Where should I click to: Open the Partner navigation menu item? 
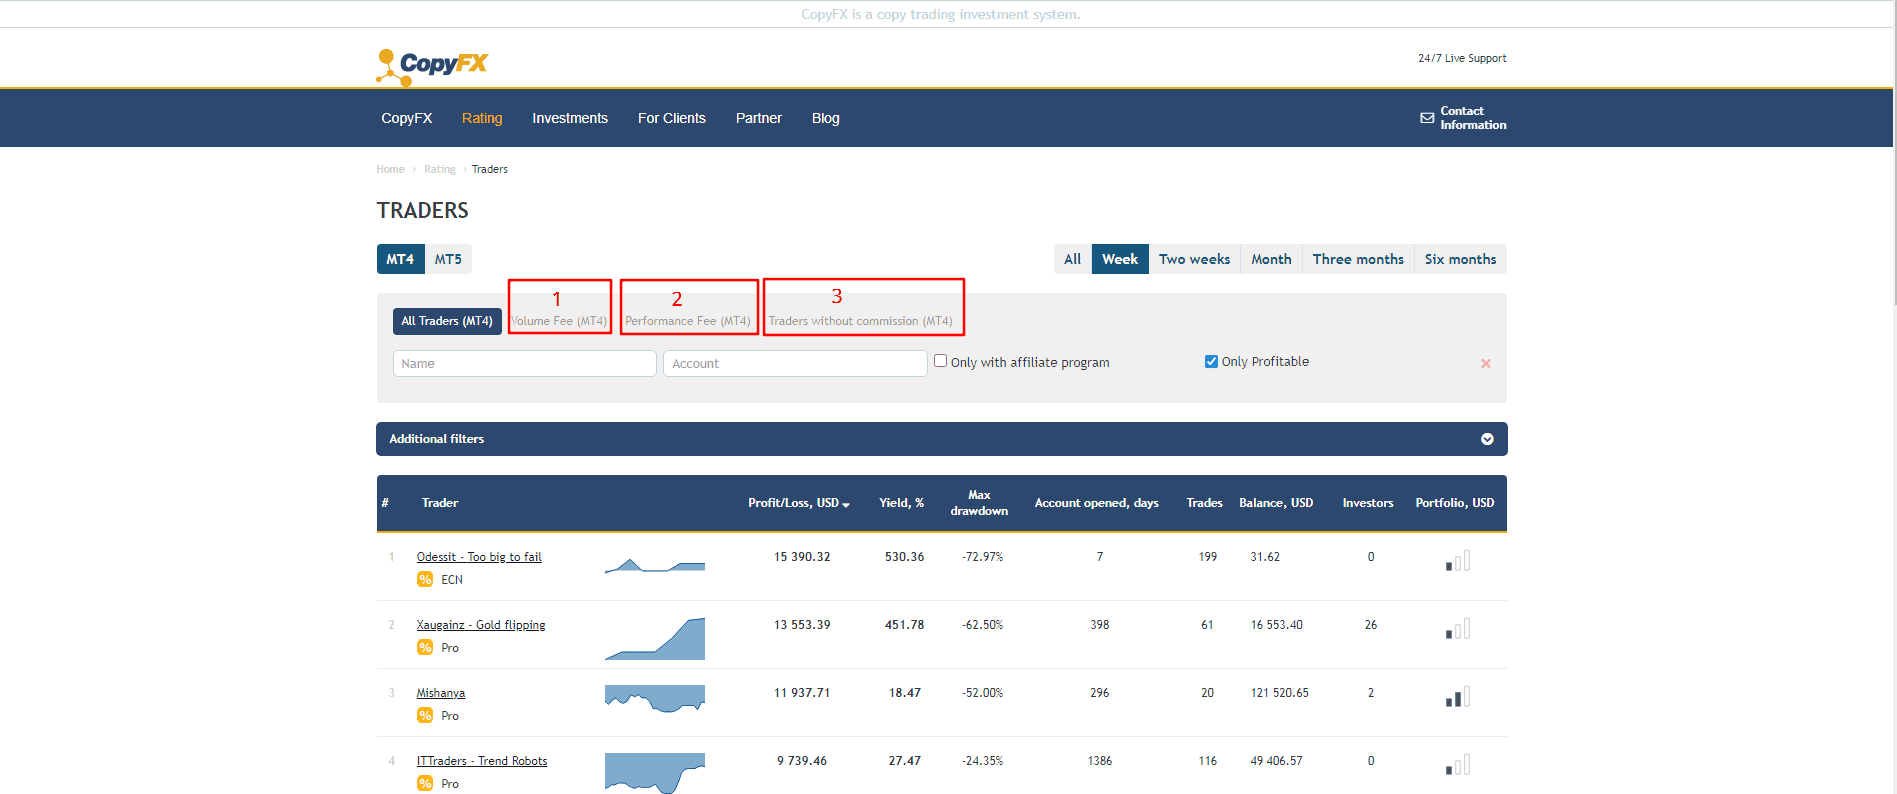point(759,118)
